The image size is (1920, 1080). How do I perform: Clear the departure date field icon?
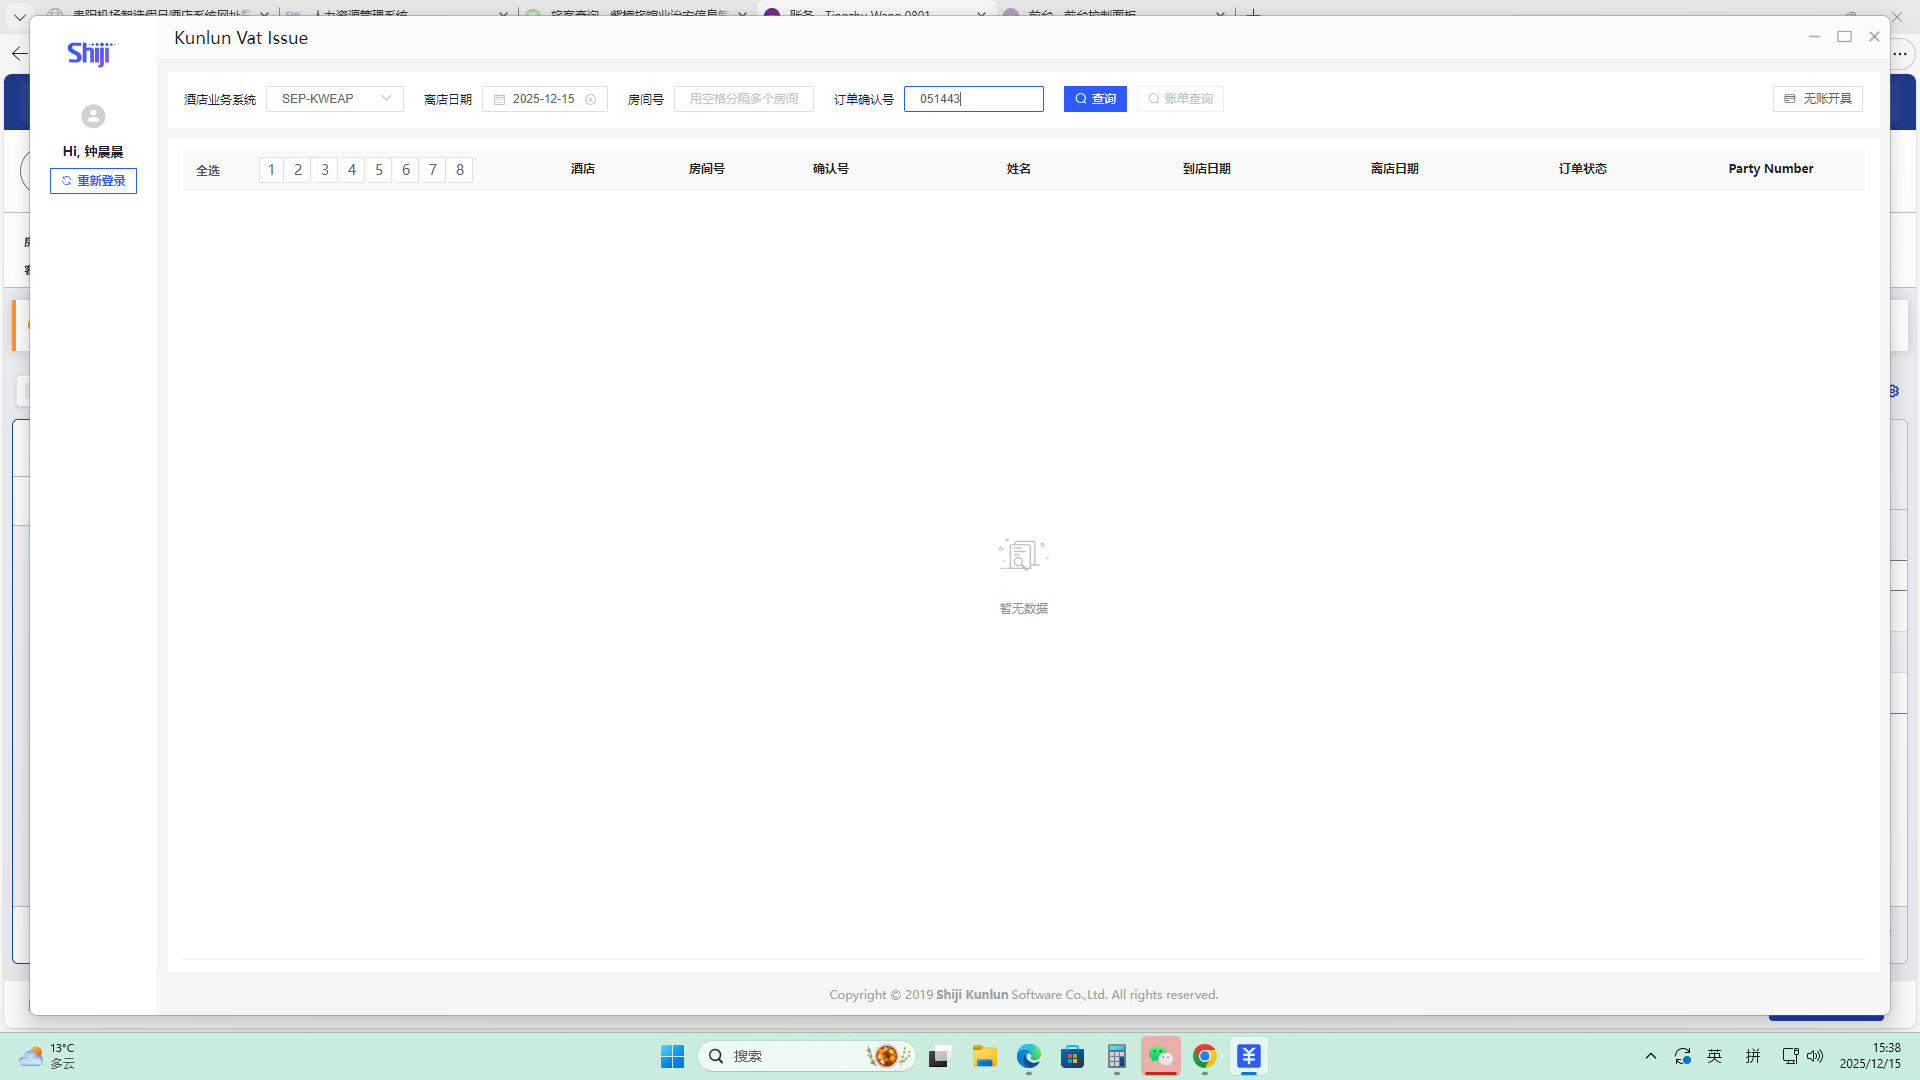point(590,99)
